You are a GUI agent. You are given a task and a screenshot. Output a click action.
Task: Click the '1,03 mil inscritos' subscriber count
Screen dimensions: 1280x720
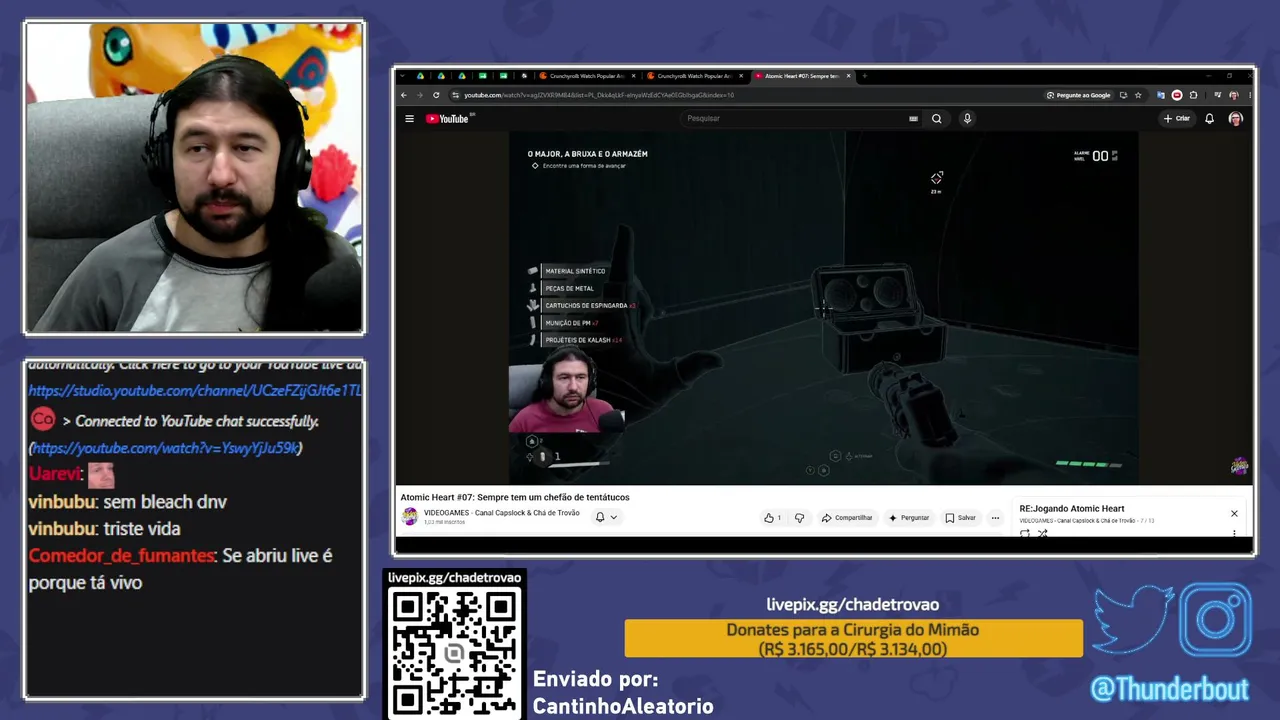tap(445, 522)
